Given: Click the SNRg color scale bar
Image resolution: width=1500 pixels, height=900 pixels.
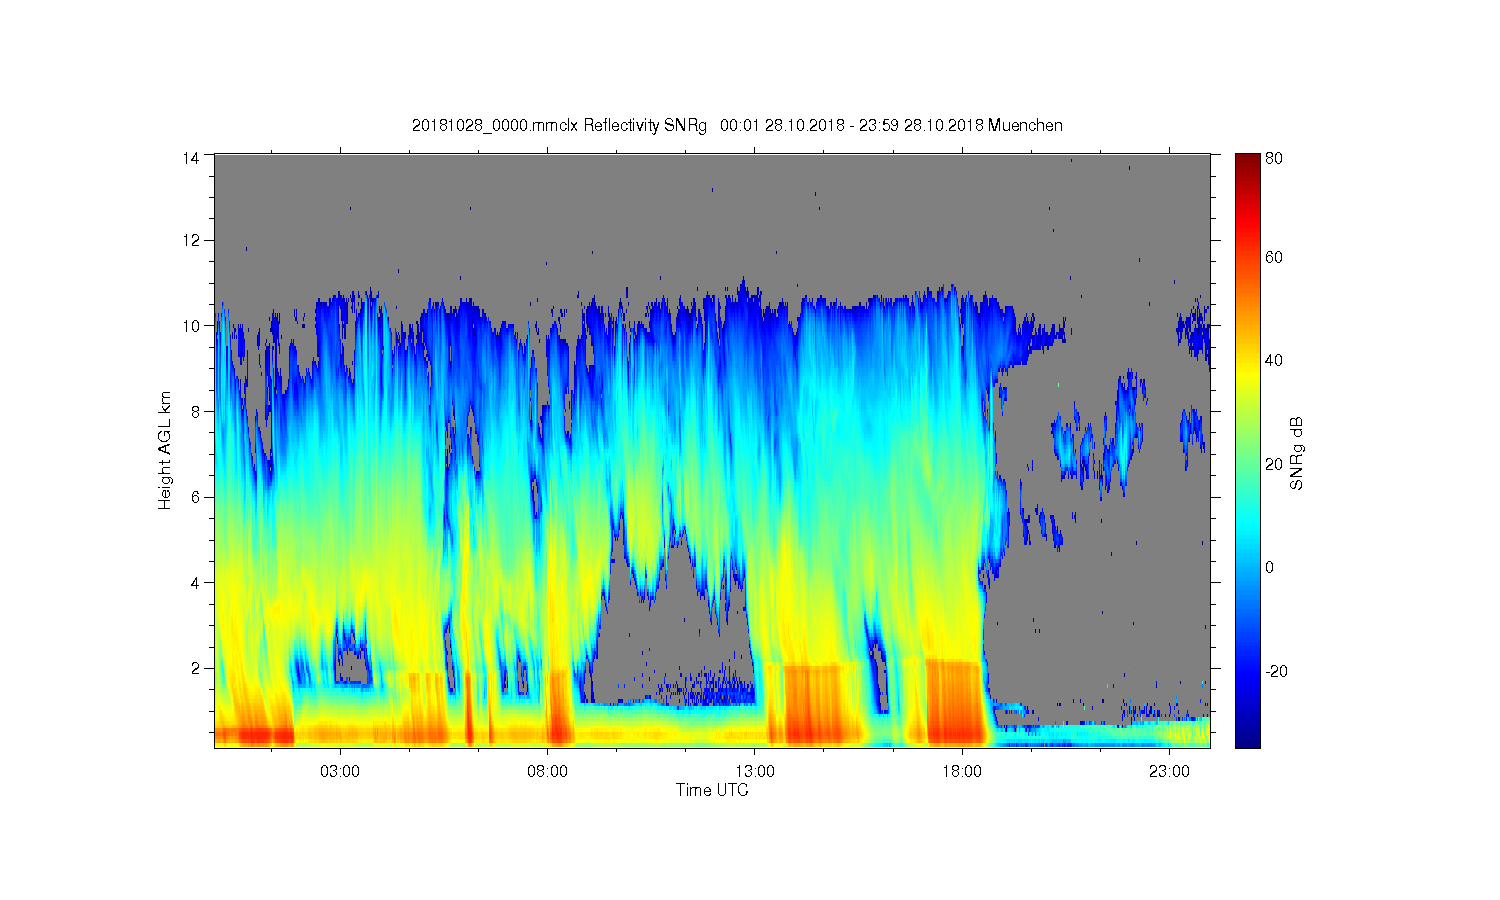Looking at the screenshot, I should 1247,450.
